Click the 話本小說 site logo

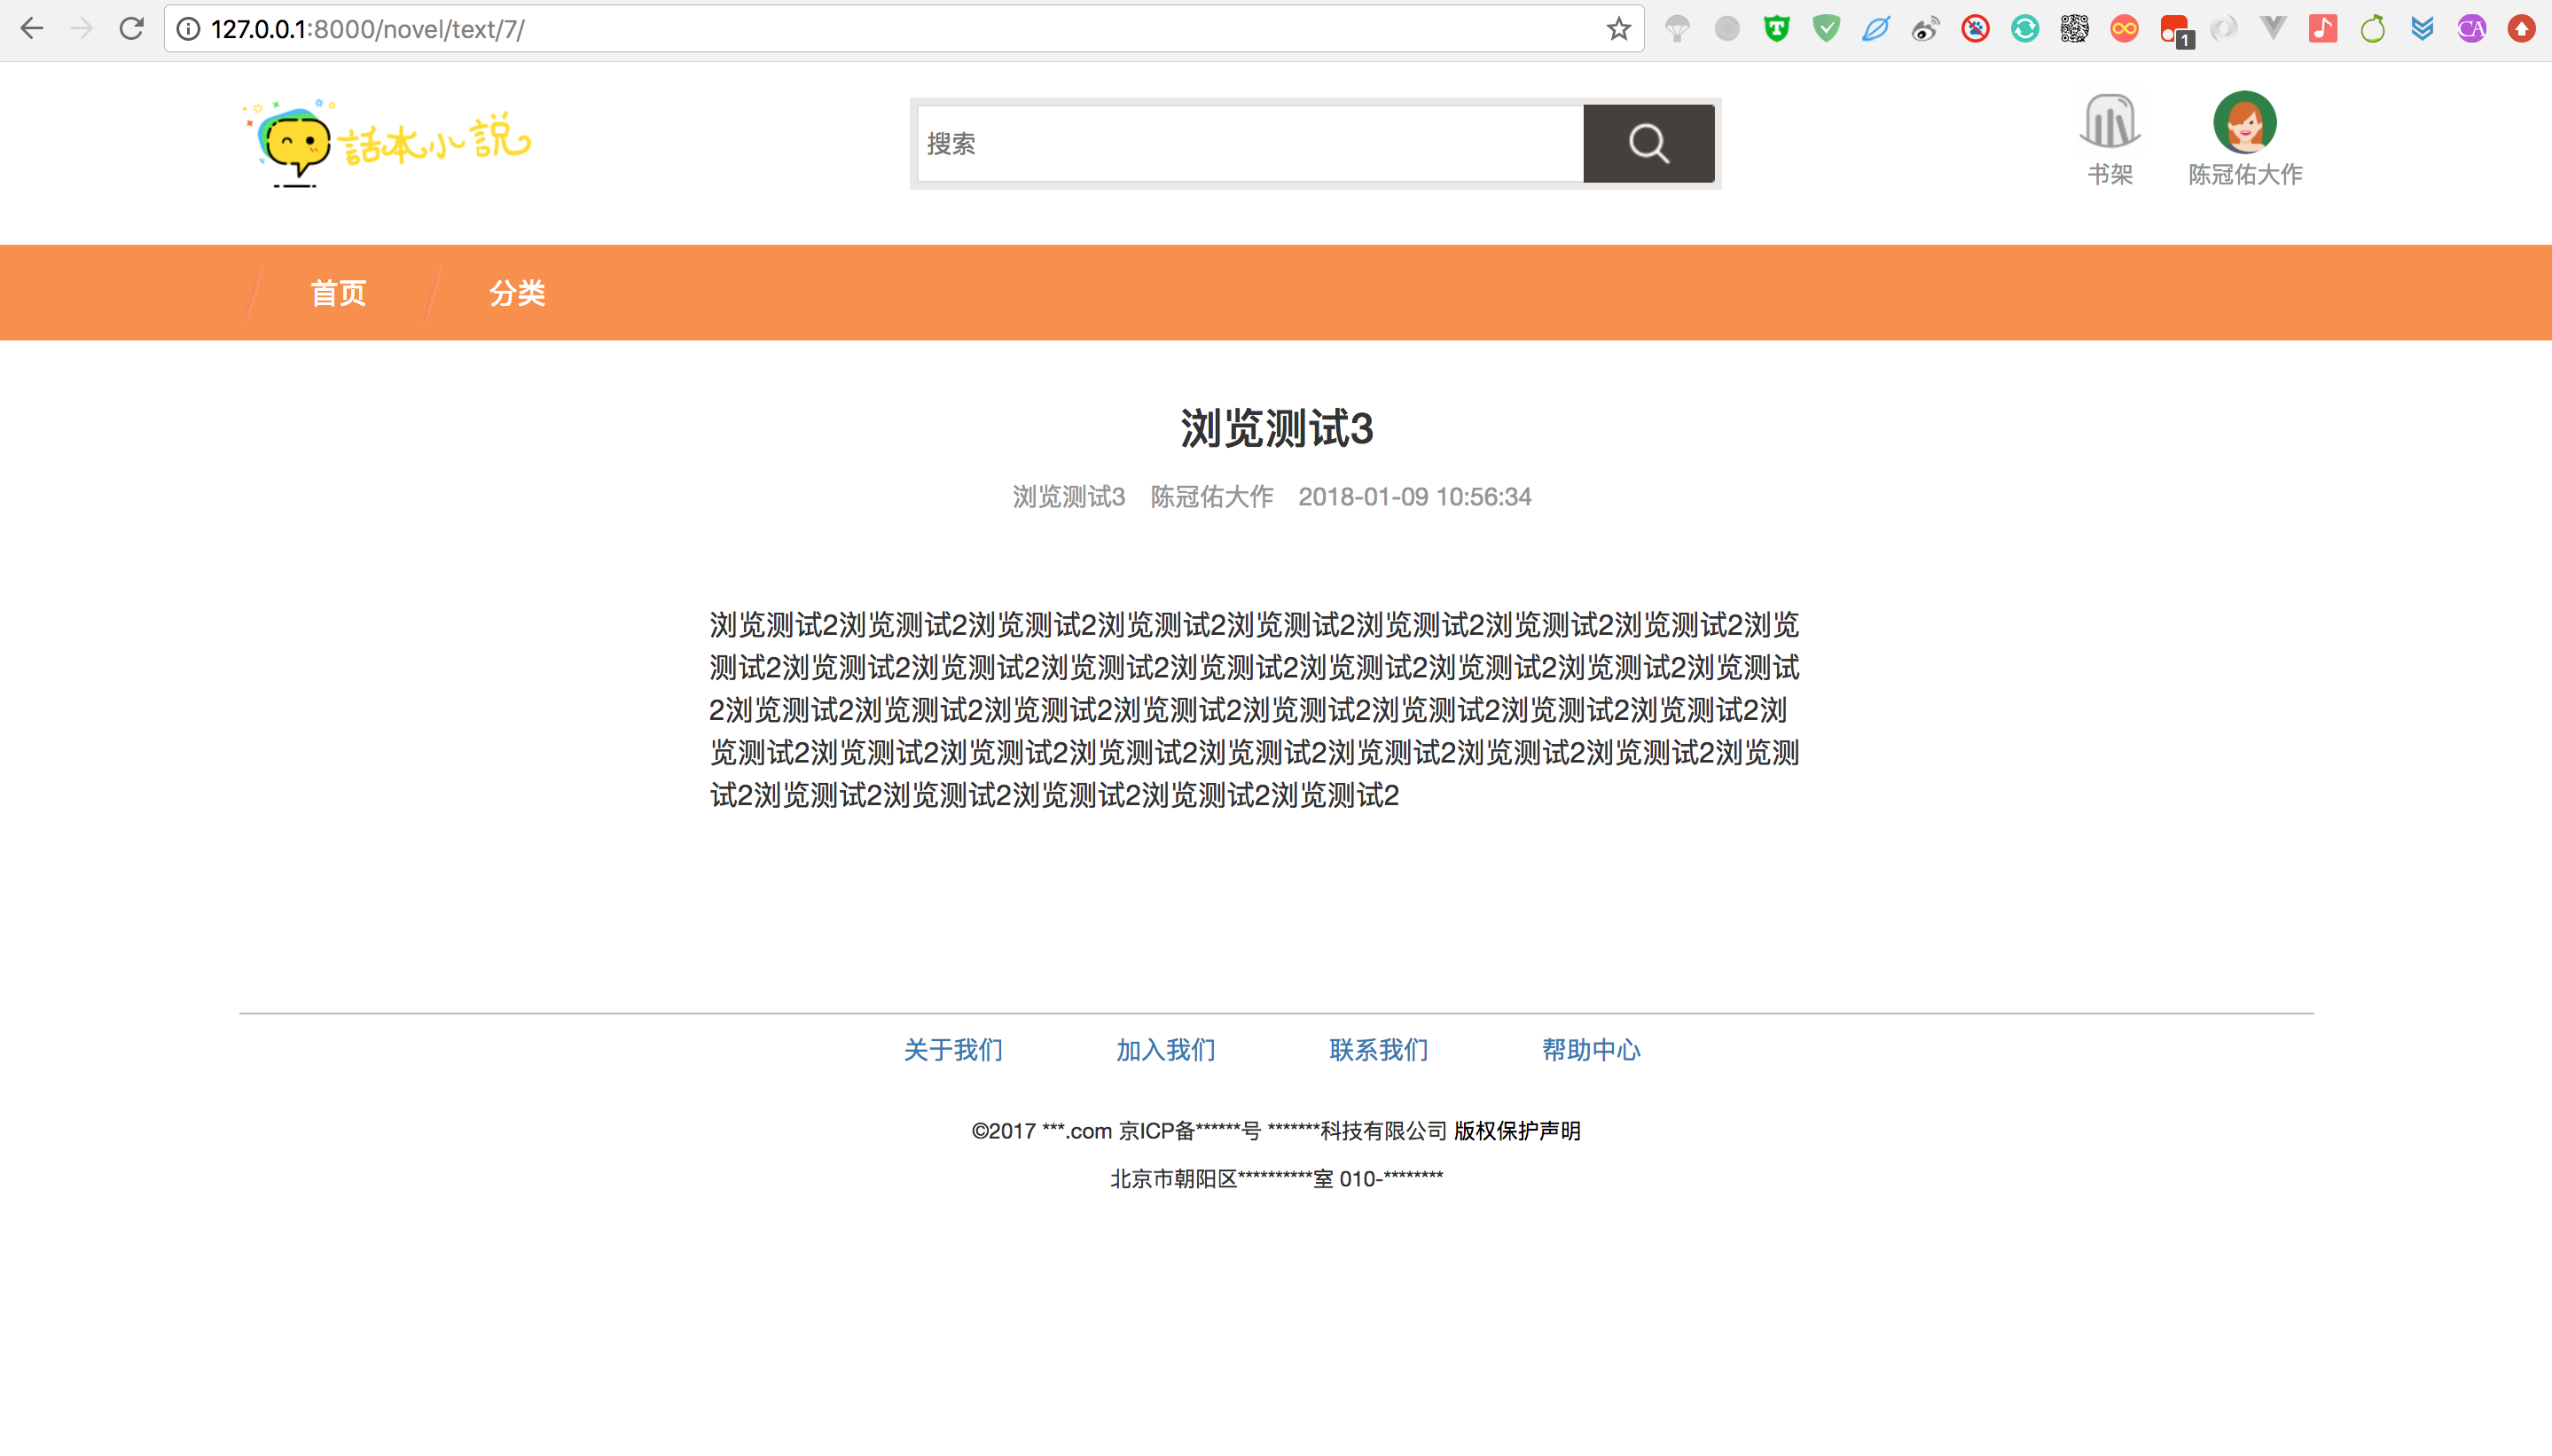[389, 142]
